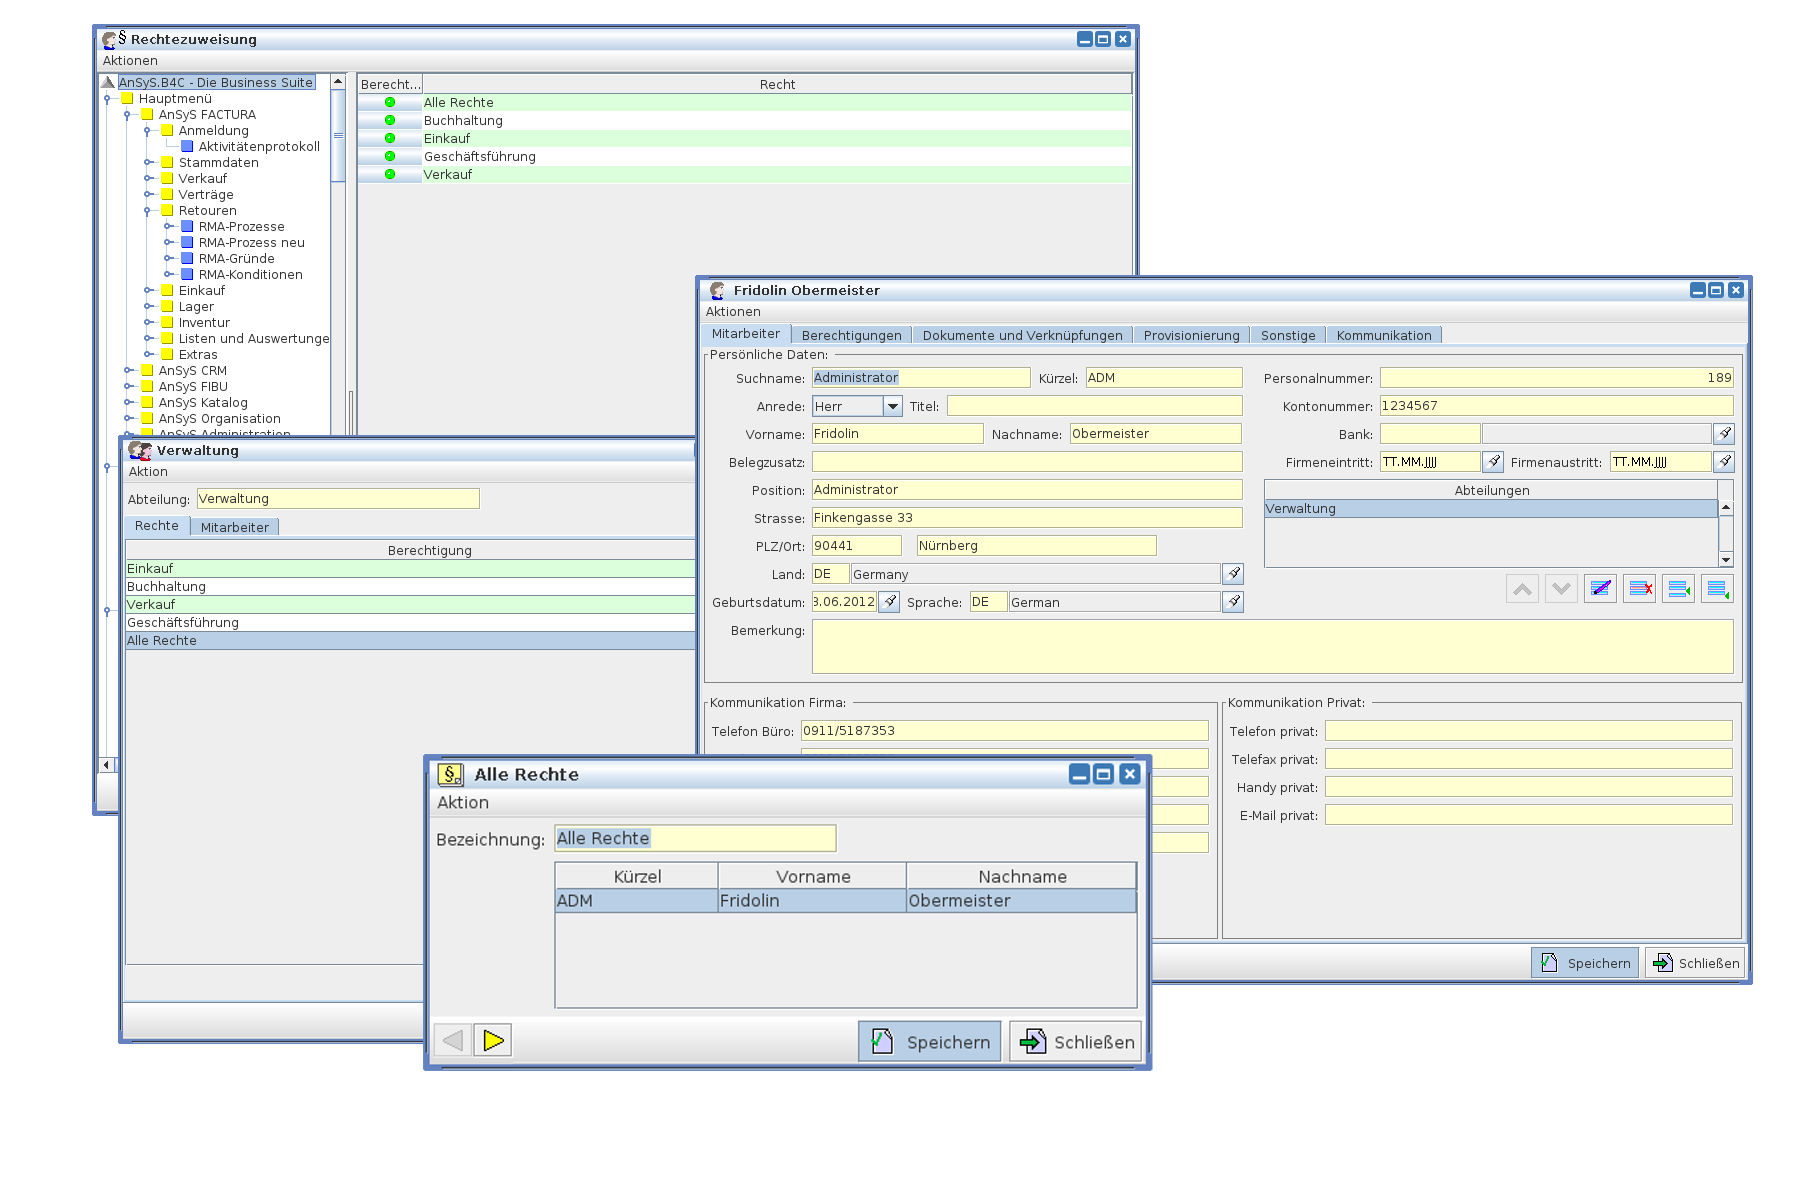This screenshot has height=1200, width=1800.
Task: Click the lookup icon next to Germany
Action: coord(1233,574)
